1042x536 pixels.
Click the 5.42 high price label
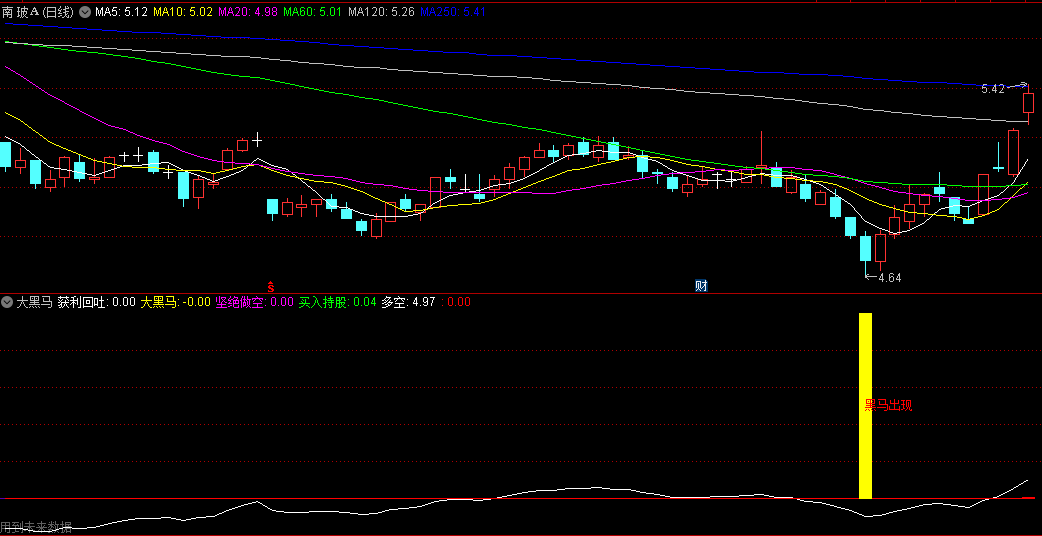[993, 89]
